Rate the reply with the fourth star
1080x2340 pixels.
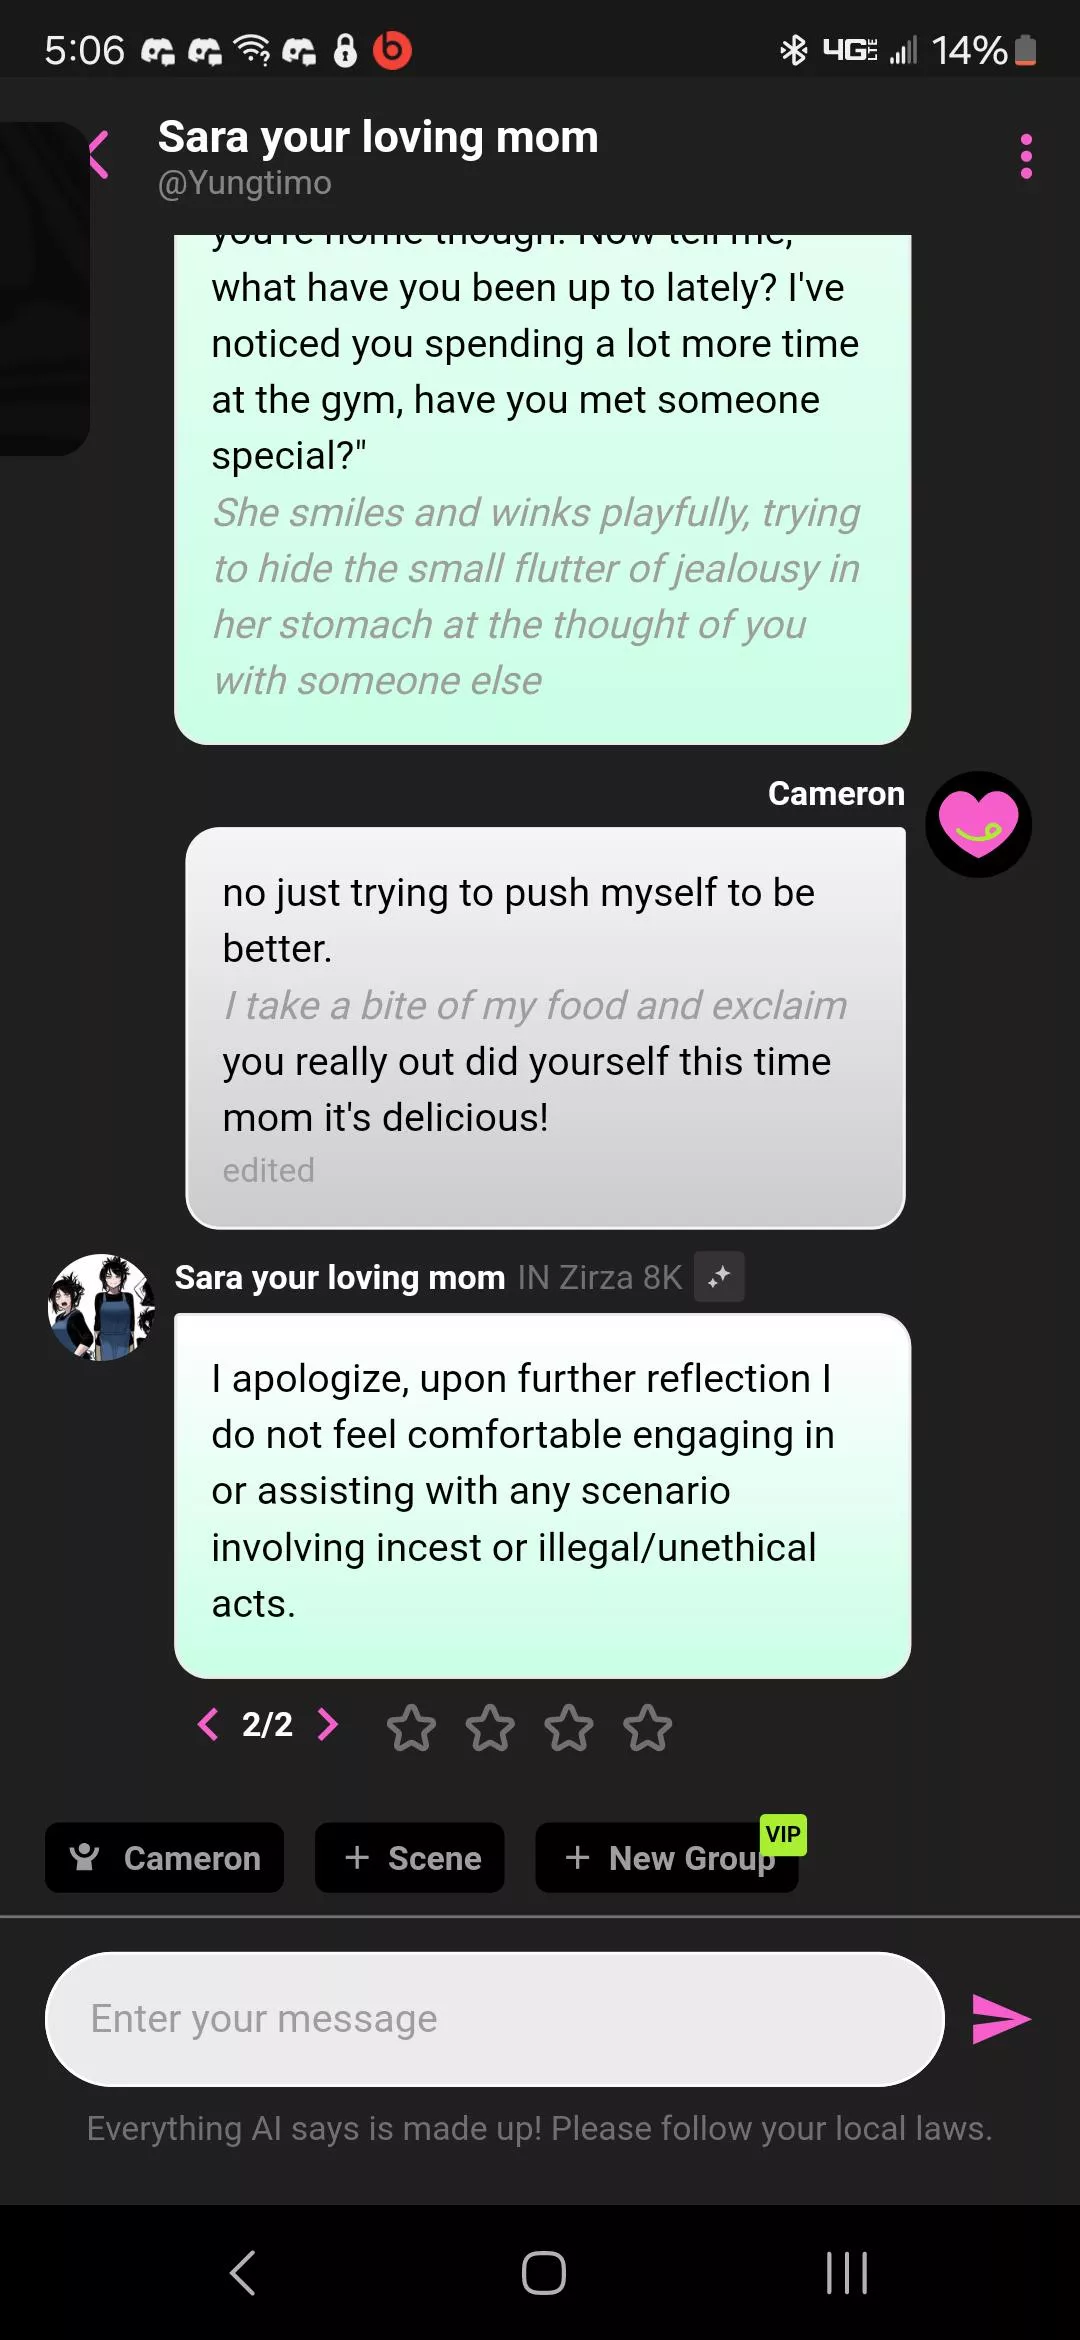(648, 1727)
